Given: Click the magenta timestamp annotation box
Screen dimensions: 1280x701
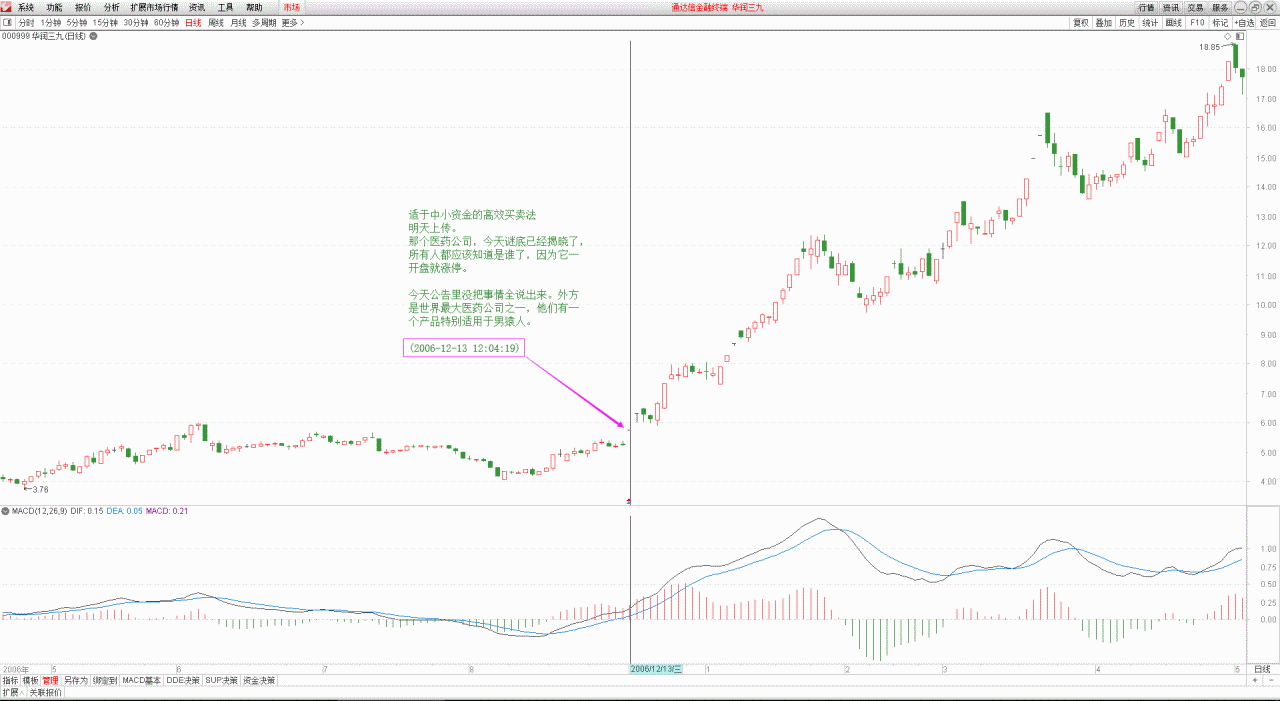Looking at the screenshot, I should click(x=463, y=348).
